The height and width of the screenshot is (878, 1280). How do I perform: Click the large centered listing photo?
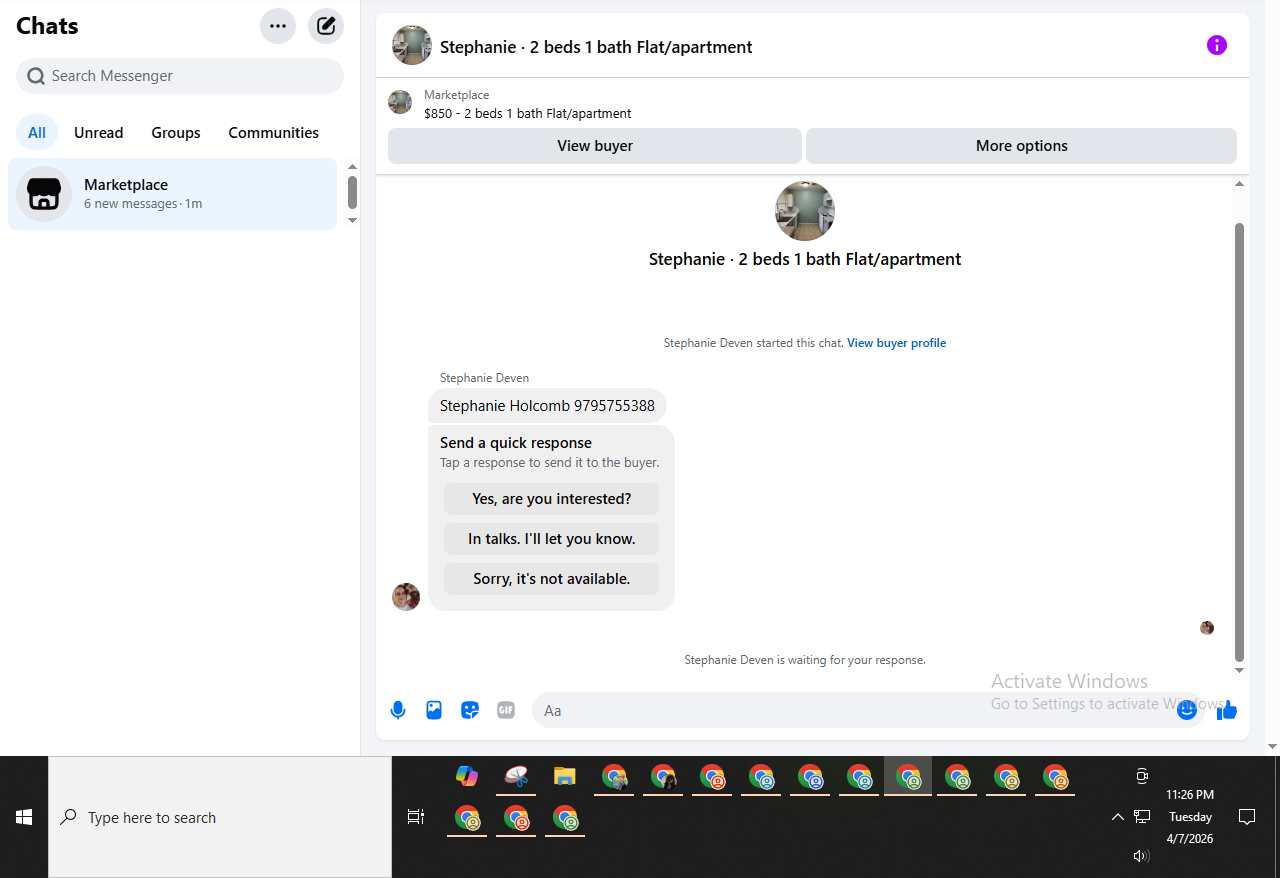(805, 211)
